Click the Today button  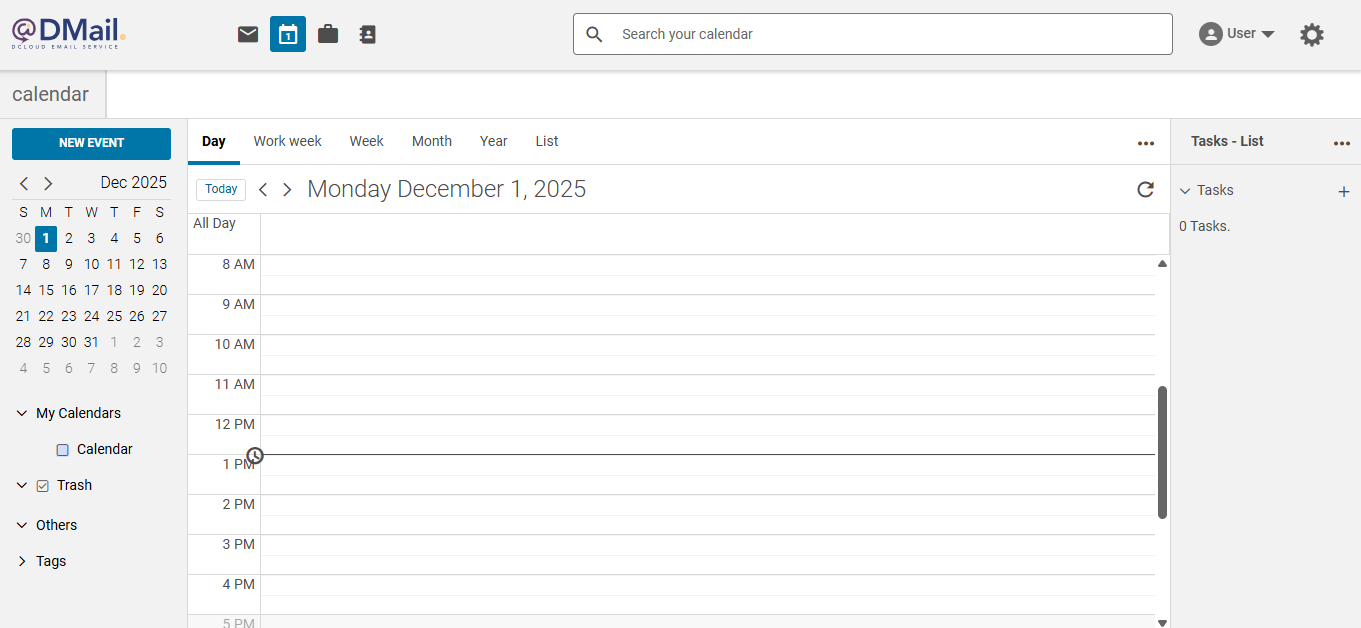point(221,189)
